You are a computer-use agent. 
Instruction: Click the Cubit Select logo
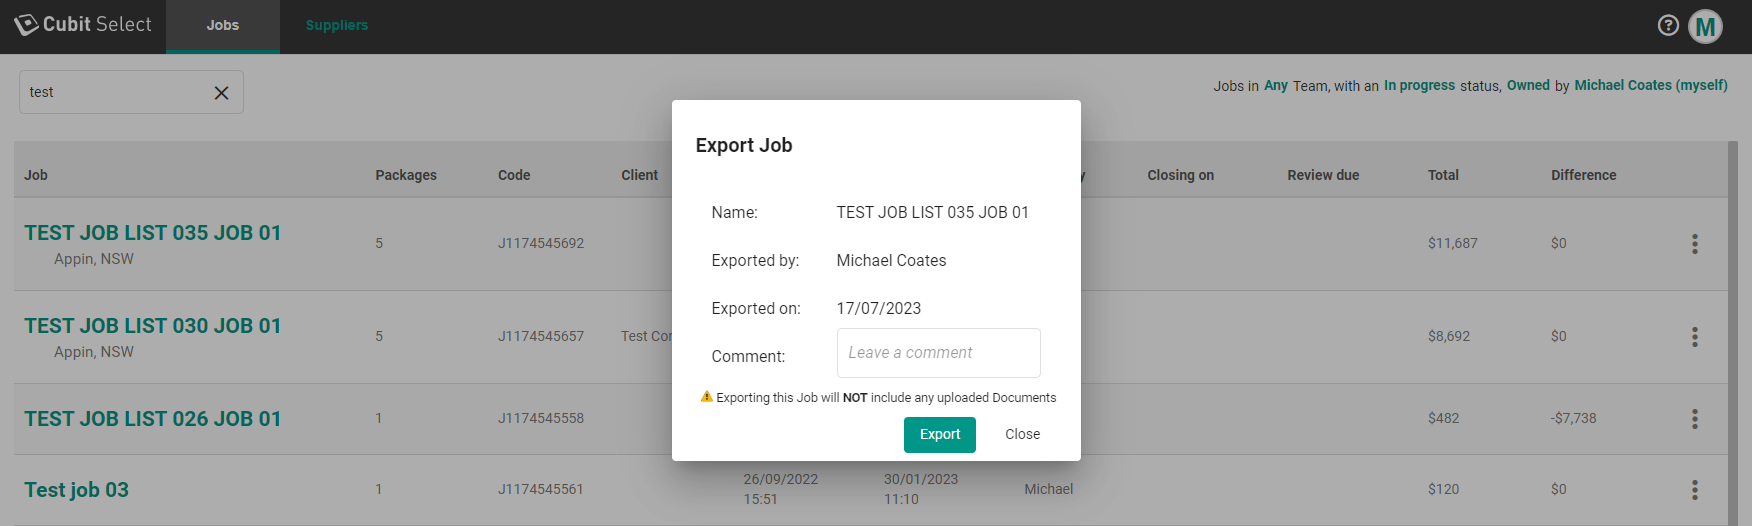tap(83, 25)
